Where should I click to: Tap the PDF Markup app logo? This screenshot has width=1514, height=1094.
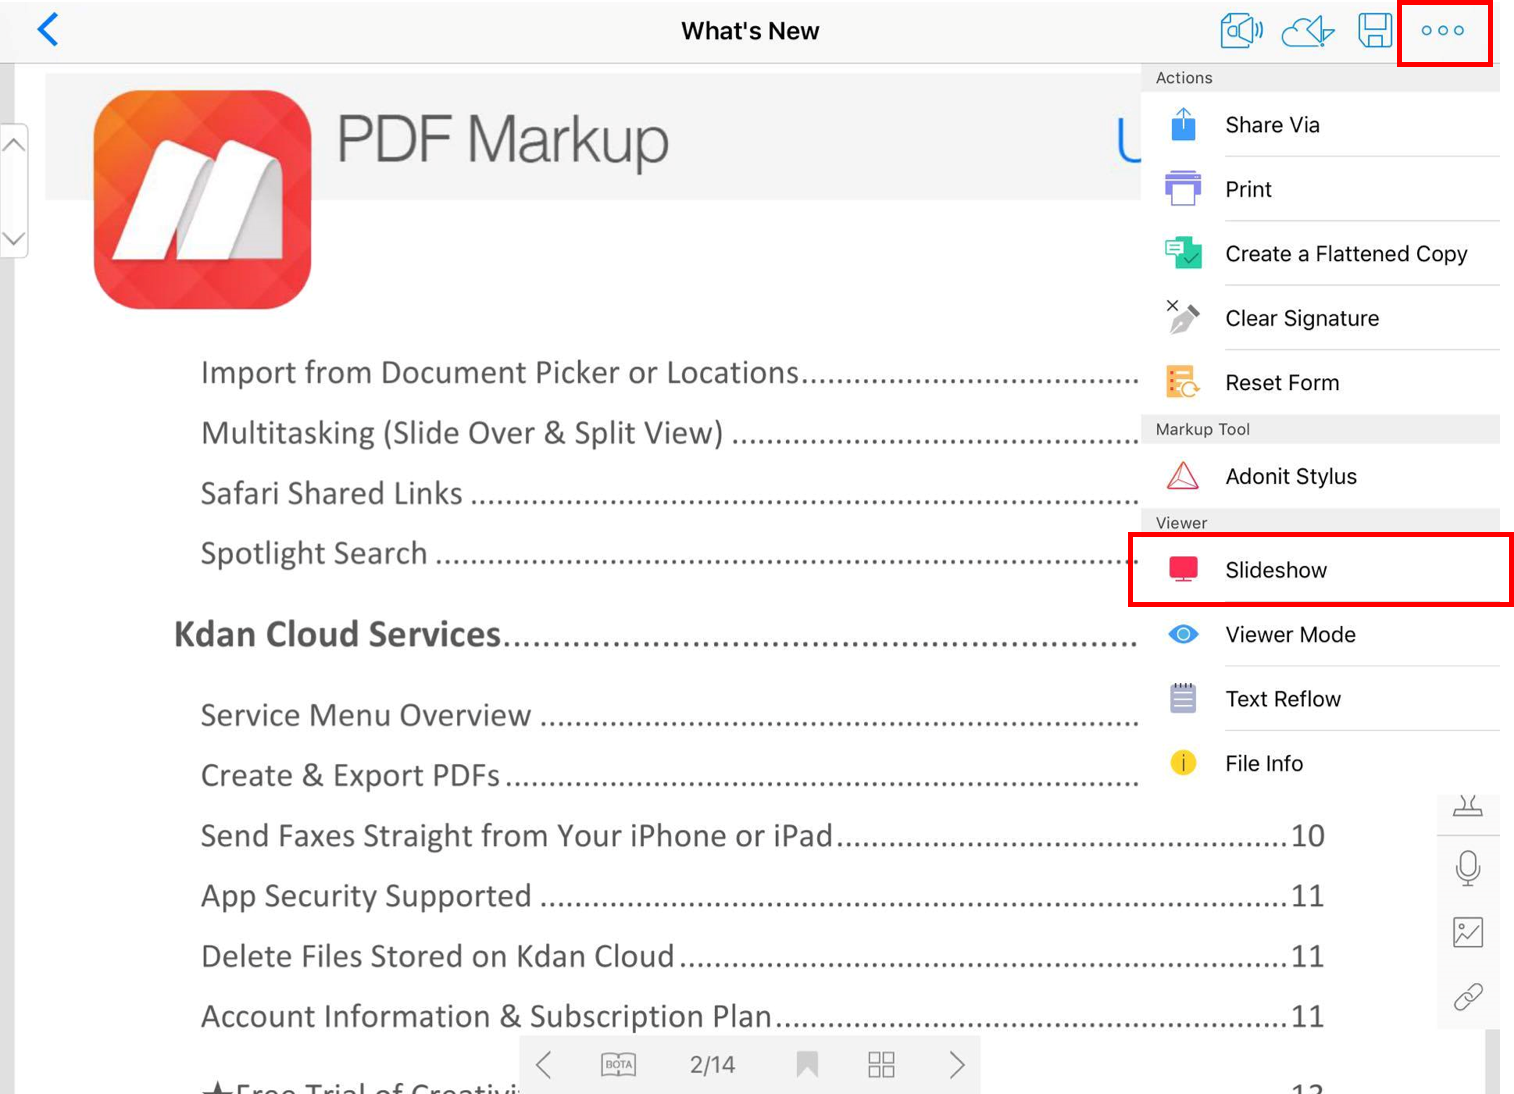tap(202, 199)
